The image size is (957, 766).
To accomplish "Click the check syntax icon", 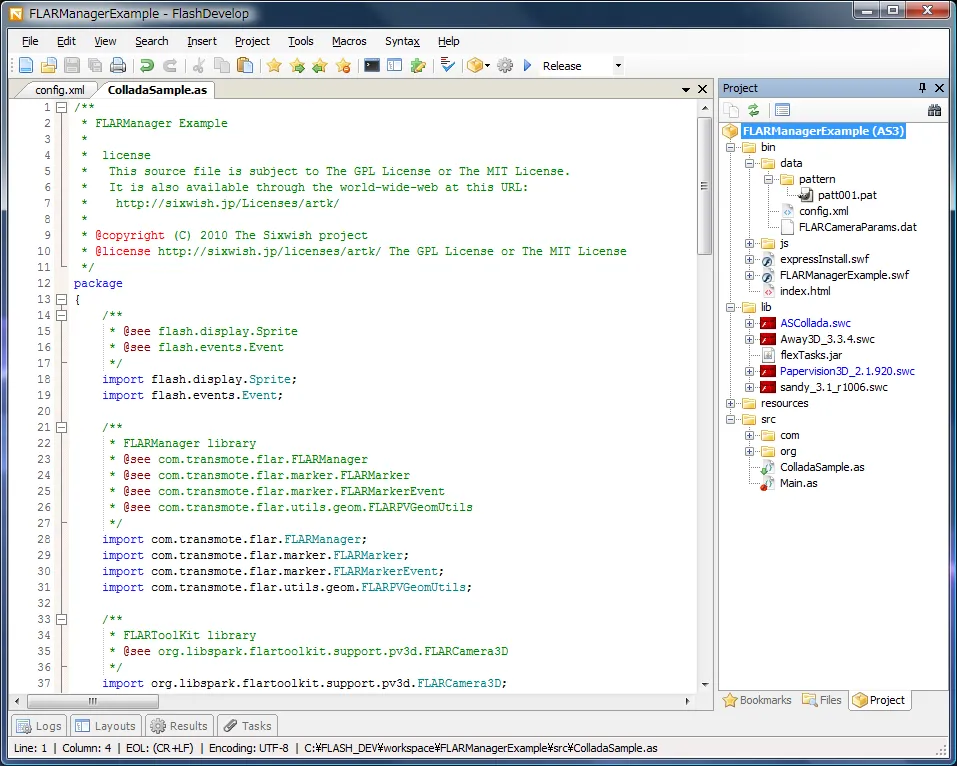I will pos(447,65).
